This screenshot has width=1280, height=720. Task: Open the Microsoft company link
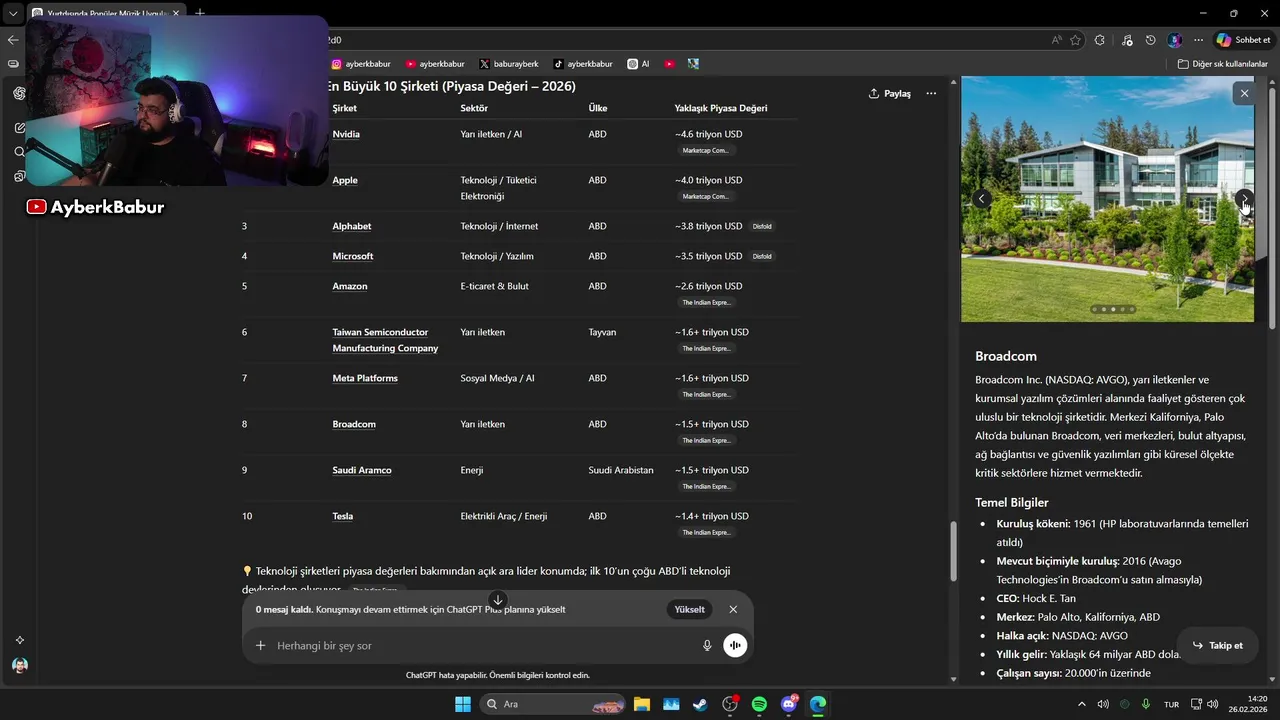coord(353,256)
